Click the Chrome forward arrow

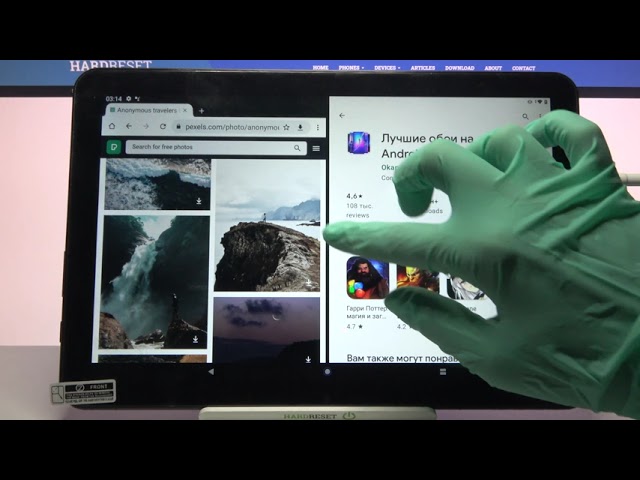[x=146, y=127]
